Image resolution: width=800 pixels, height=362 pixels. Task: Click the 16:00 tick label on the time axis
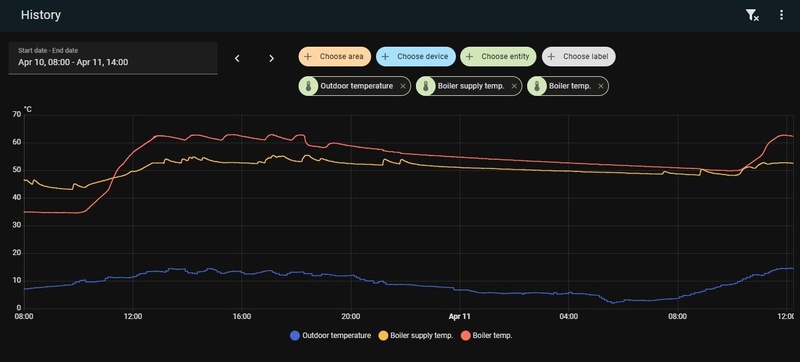(242, 317)
